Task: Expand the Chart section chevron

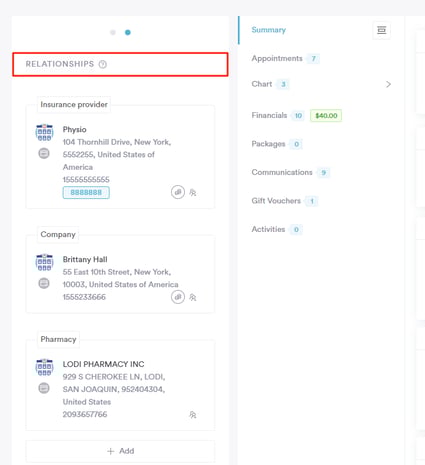Action: [388, 84]
